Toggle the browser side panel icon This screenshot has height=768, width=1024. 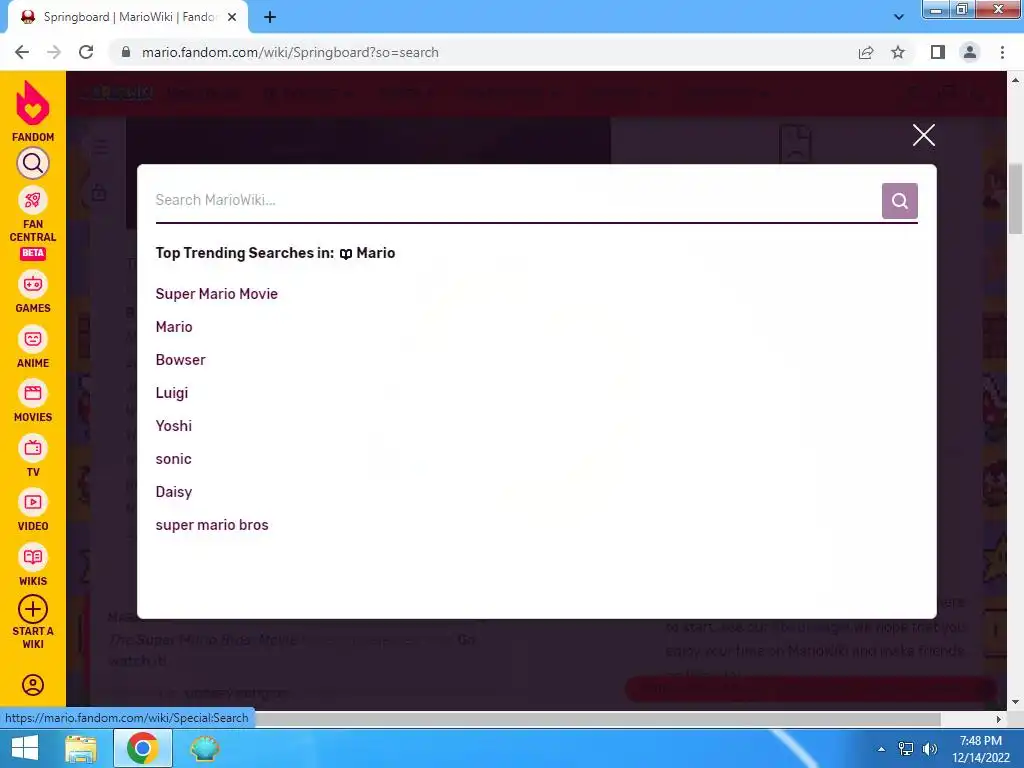pyautogui.click(x=937, y=52)
